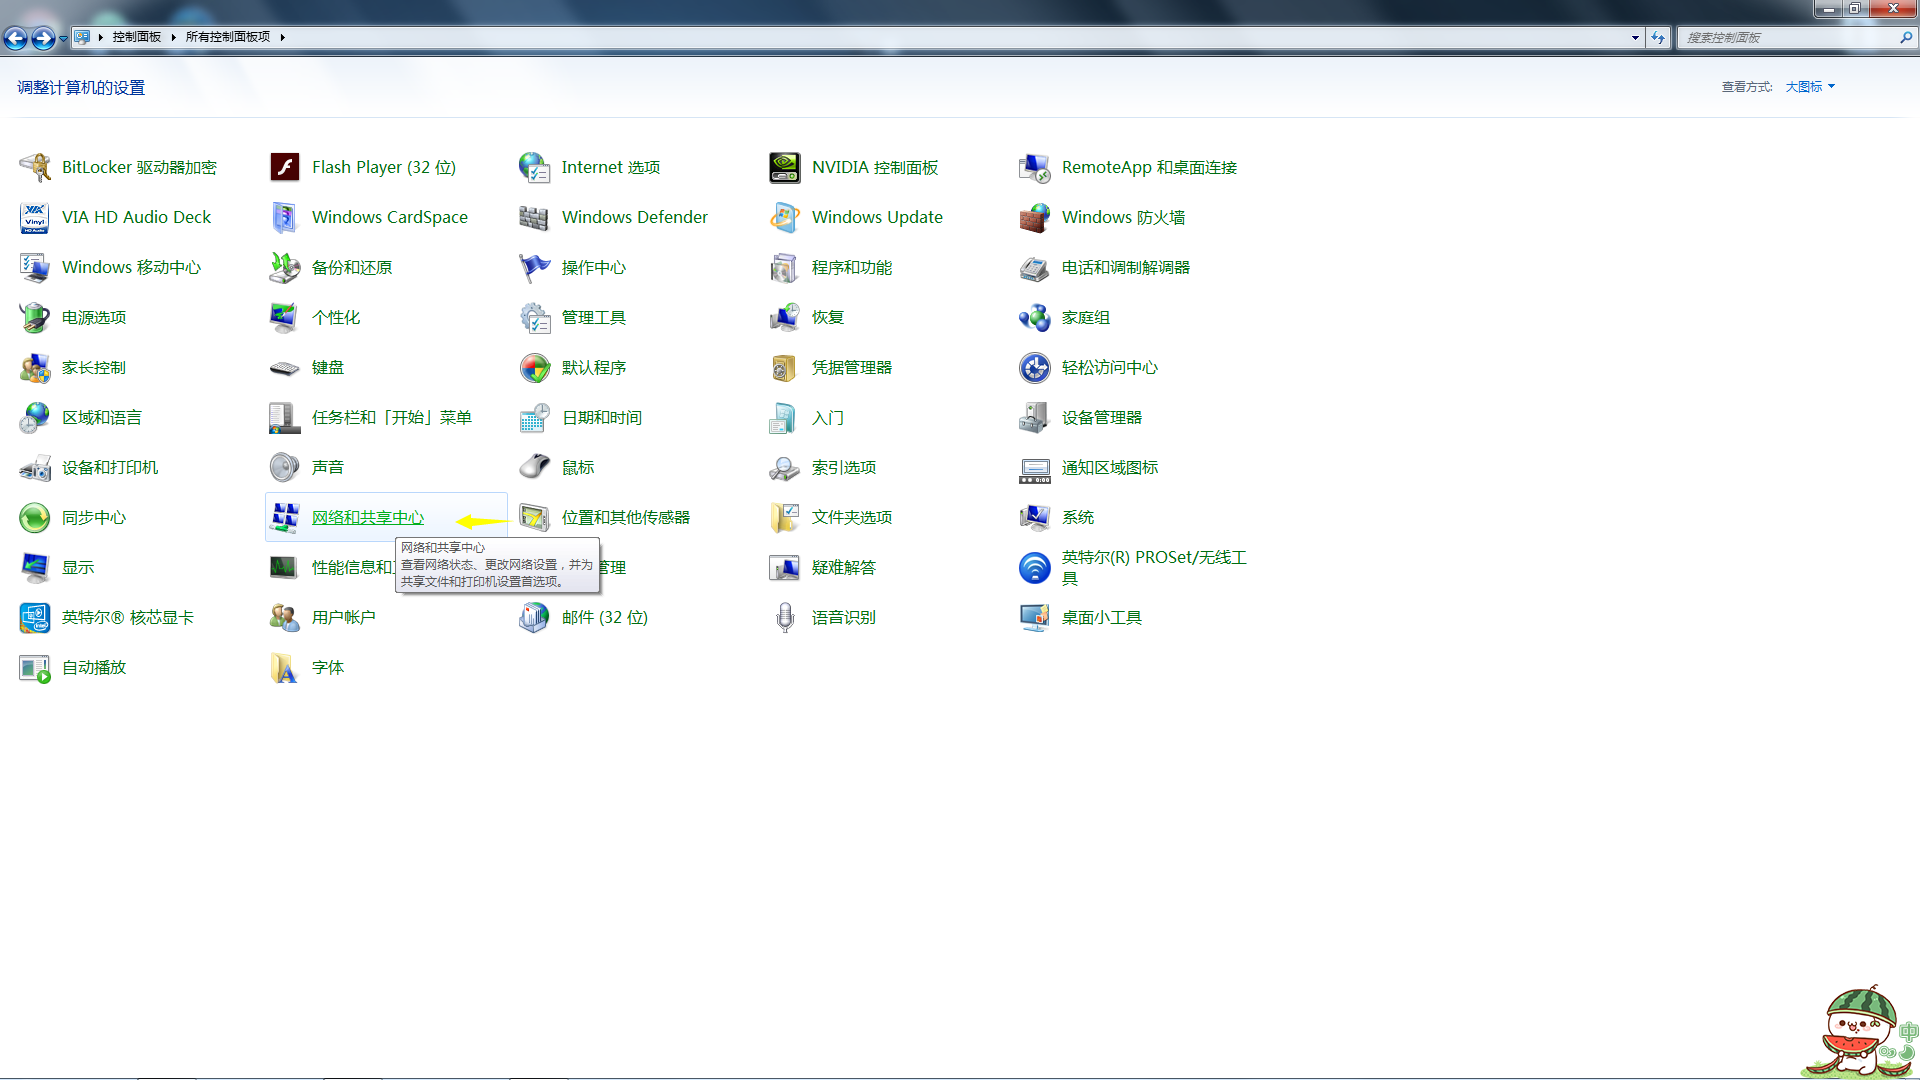The width and height of the screenshot is (1920, 1080).
Task: Open the 声音 speaker icon
Action: (285, 467)
